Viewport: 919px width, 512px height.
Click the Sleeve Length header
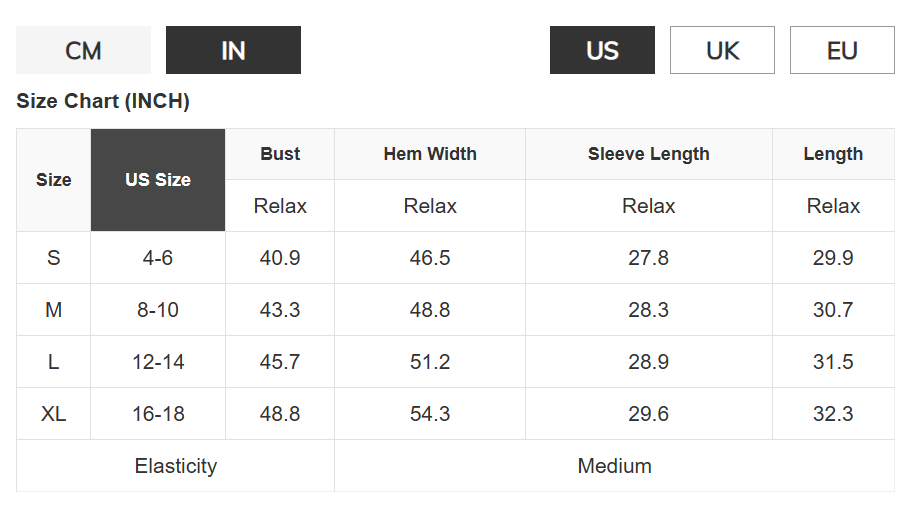coord(649,154)
